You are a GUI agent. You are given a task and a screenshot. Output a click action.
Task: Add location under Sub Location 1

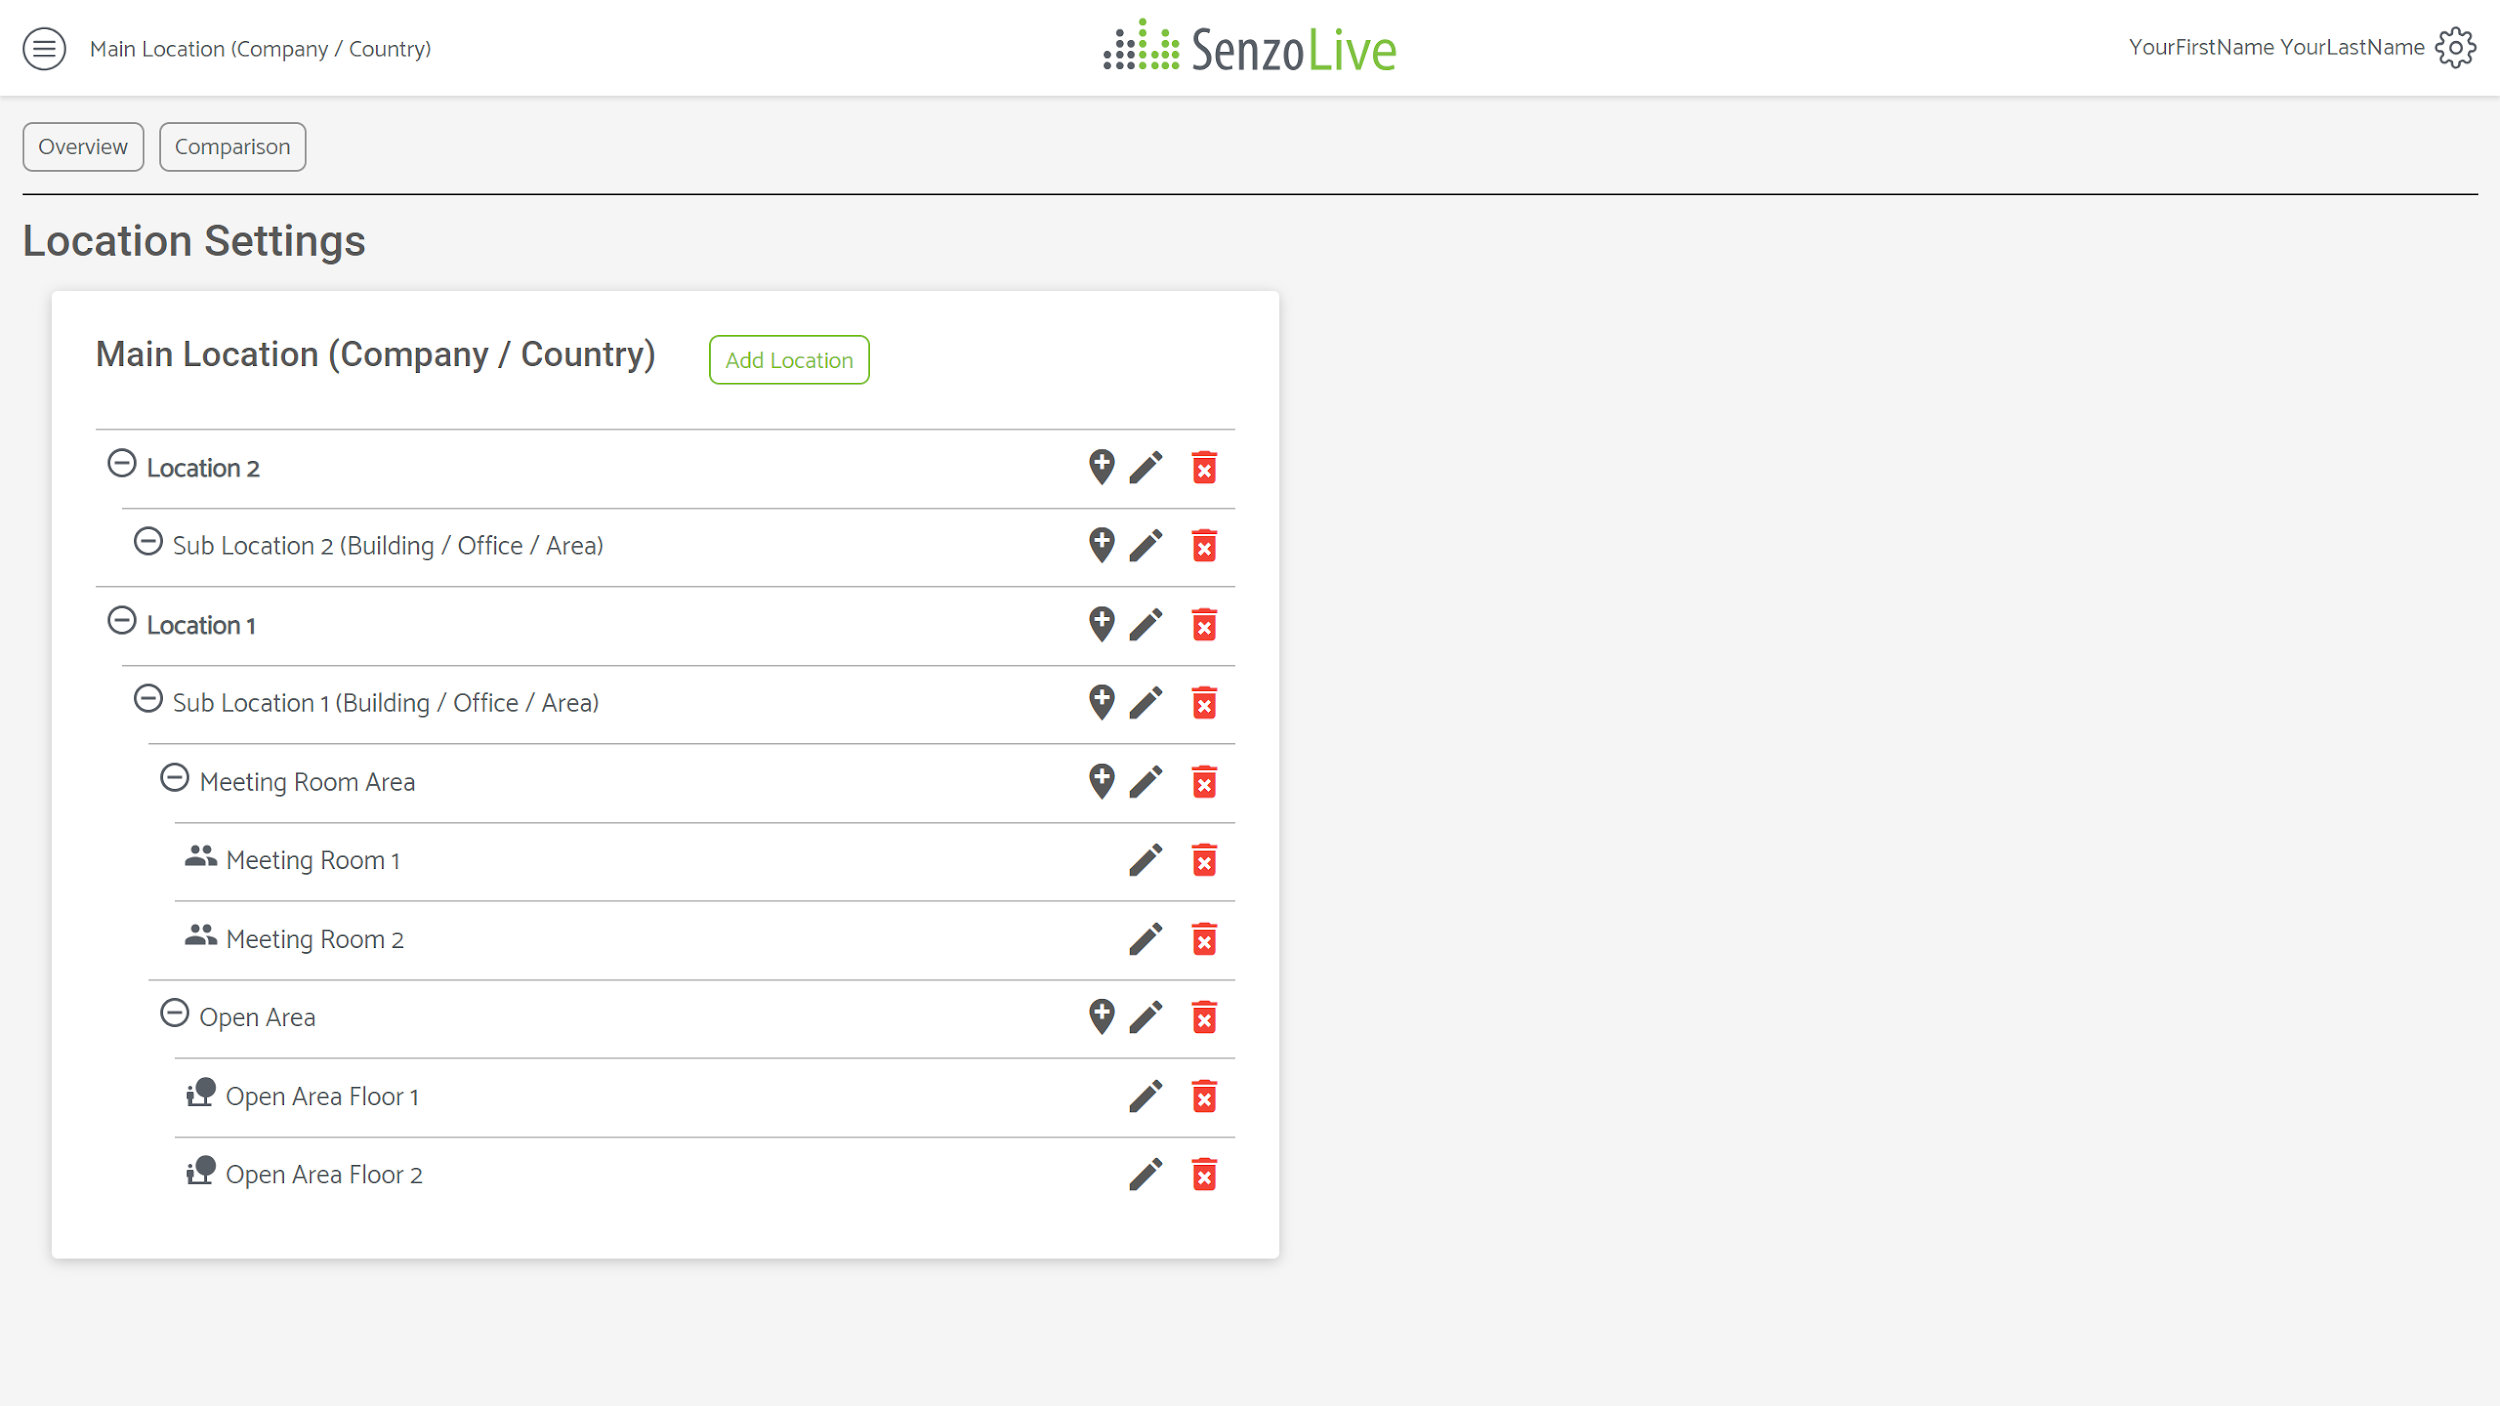1101,702
